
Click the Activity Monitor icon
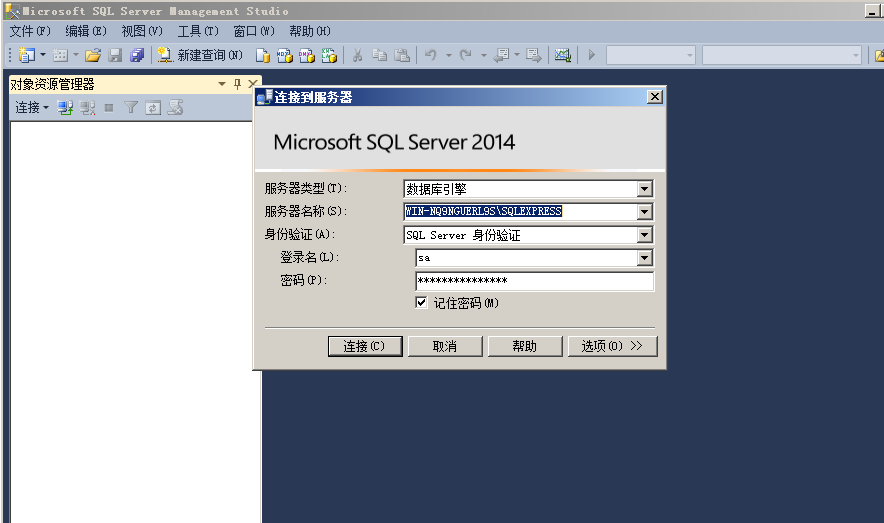pyautogui.click(x=563, y=55)
